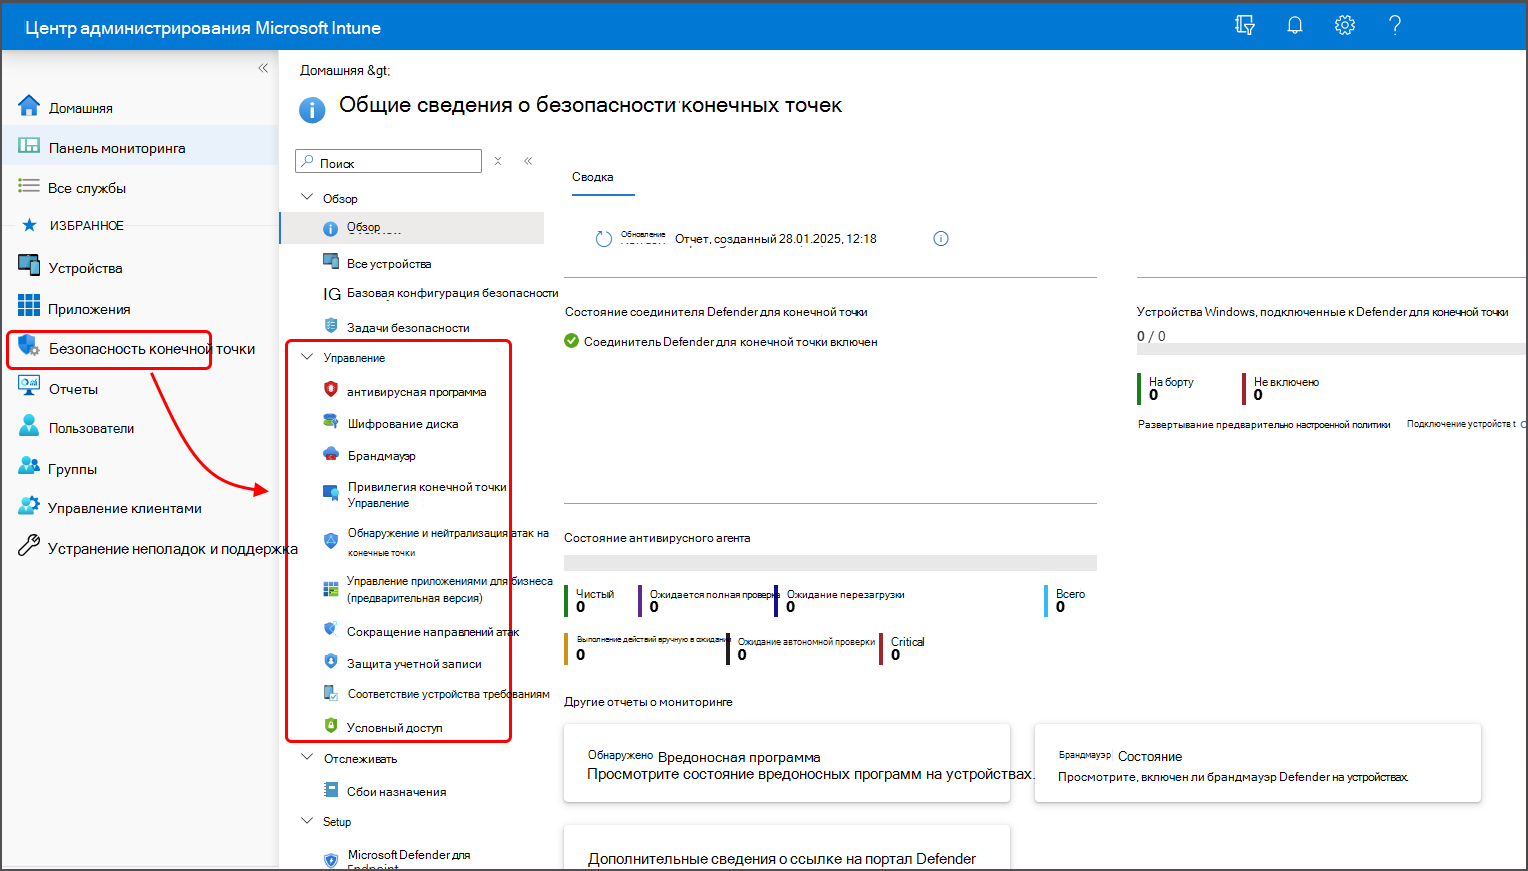This screenshot has height=871, width=1528.
Task: Collapse the Управление section chevron
Action: tap(308, 356)
